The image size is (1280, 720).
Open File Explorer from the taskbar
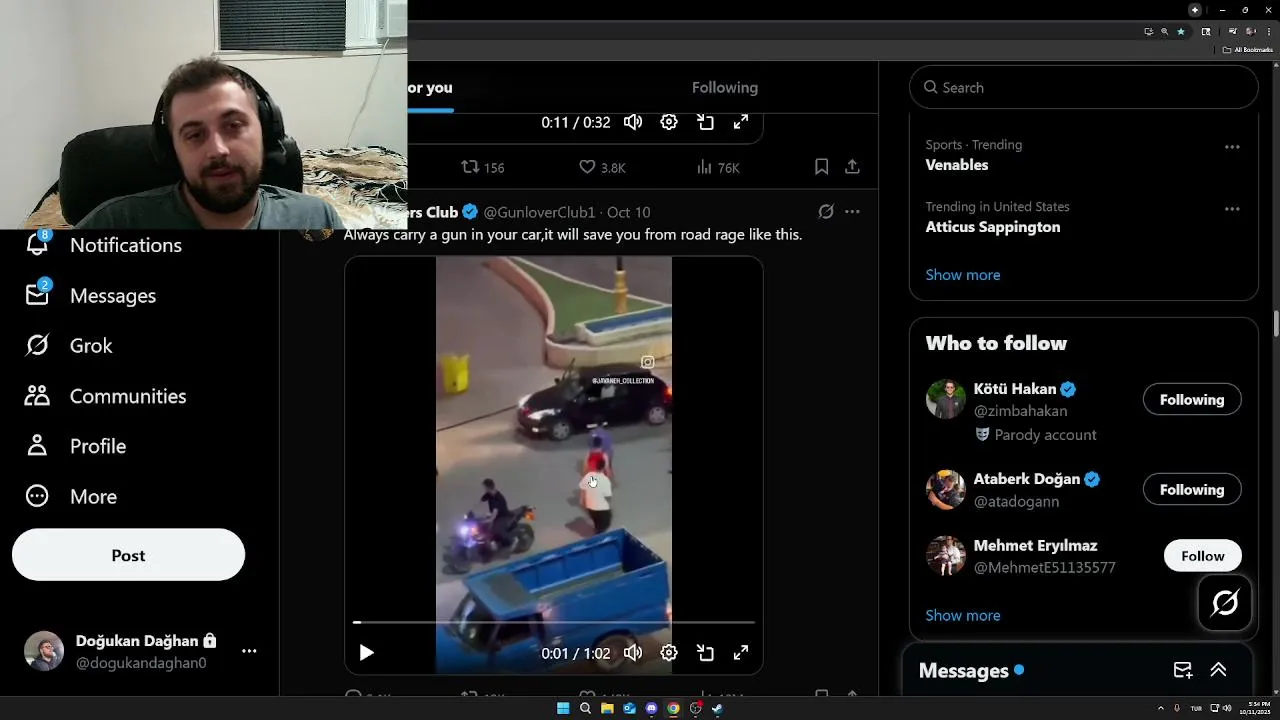[607, 708]
